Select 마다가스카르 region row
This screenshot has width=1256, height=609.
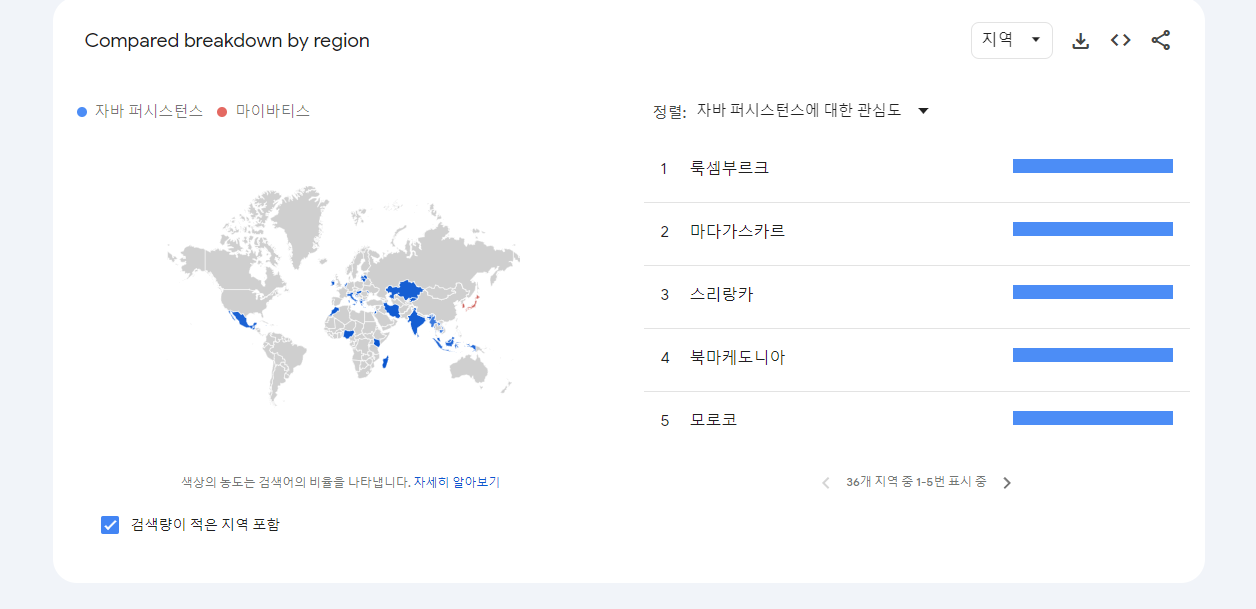click(917, 232)
